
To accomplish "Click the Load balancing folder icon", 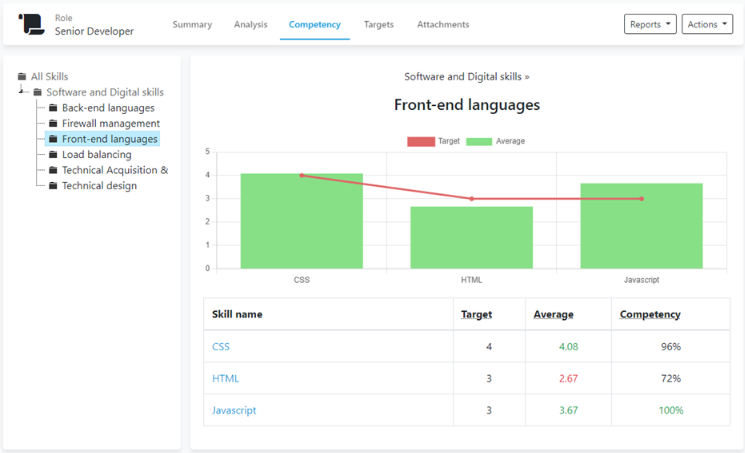I will (53, 155).
